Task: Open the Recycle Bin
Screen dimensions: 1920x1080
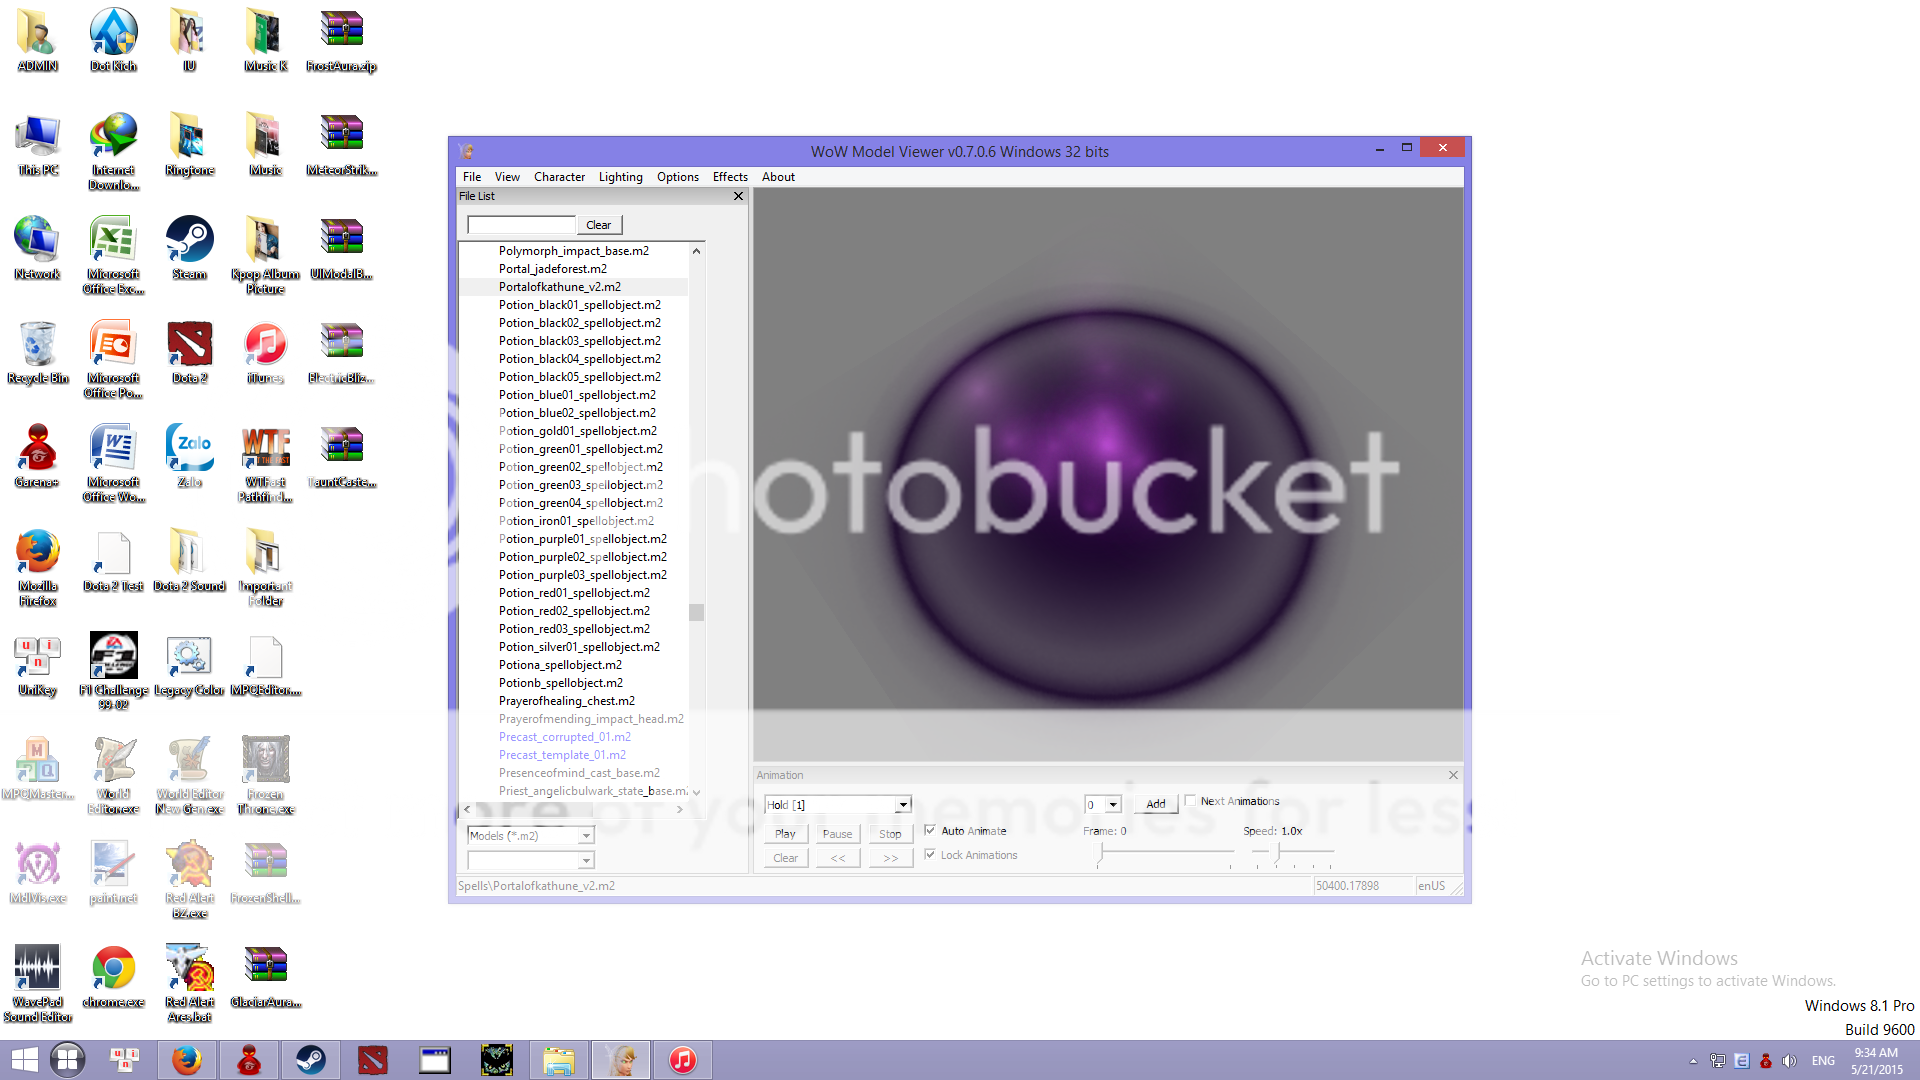Action: pos(37,353)
